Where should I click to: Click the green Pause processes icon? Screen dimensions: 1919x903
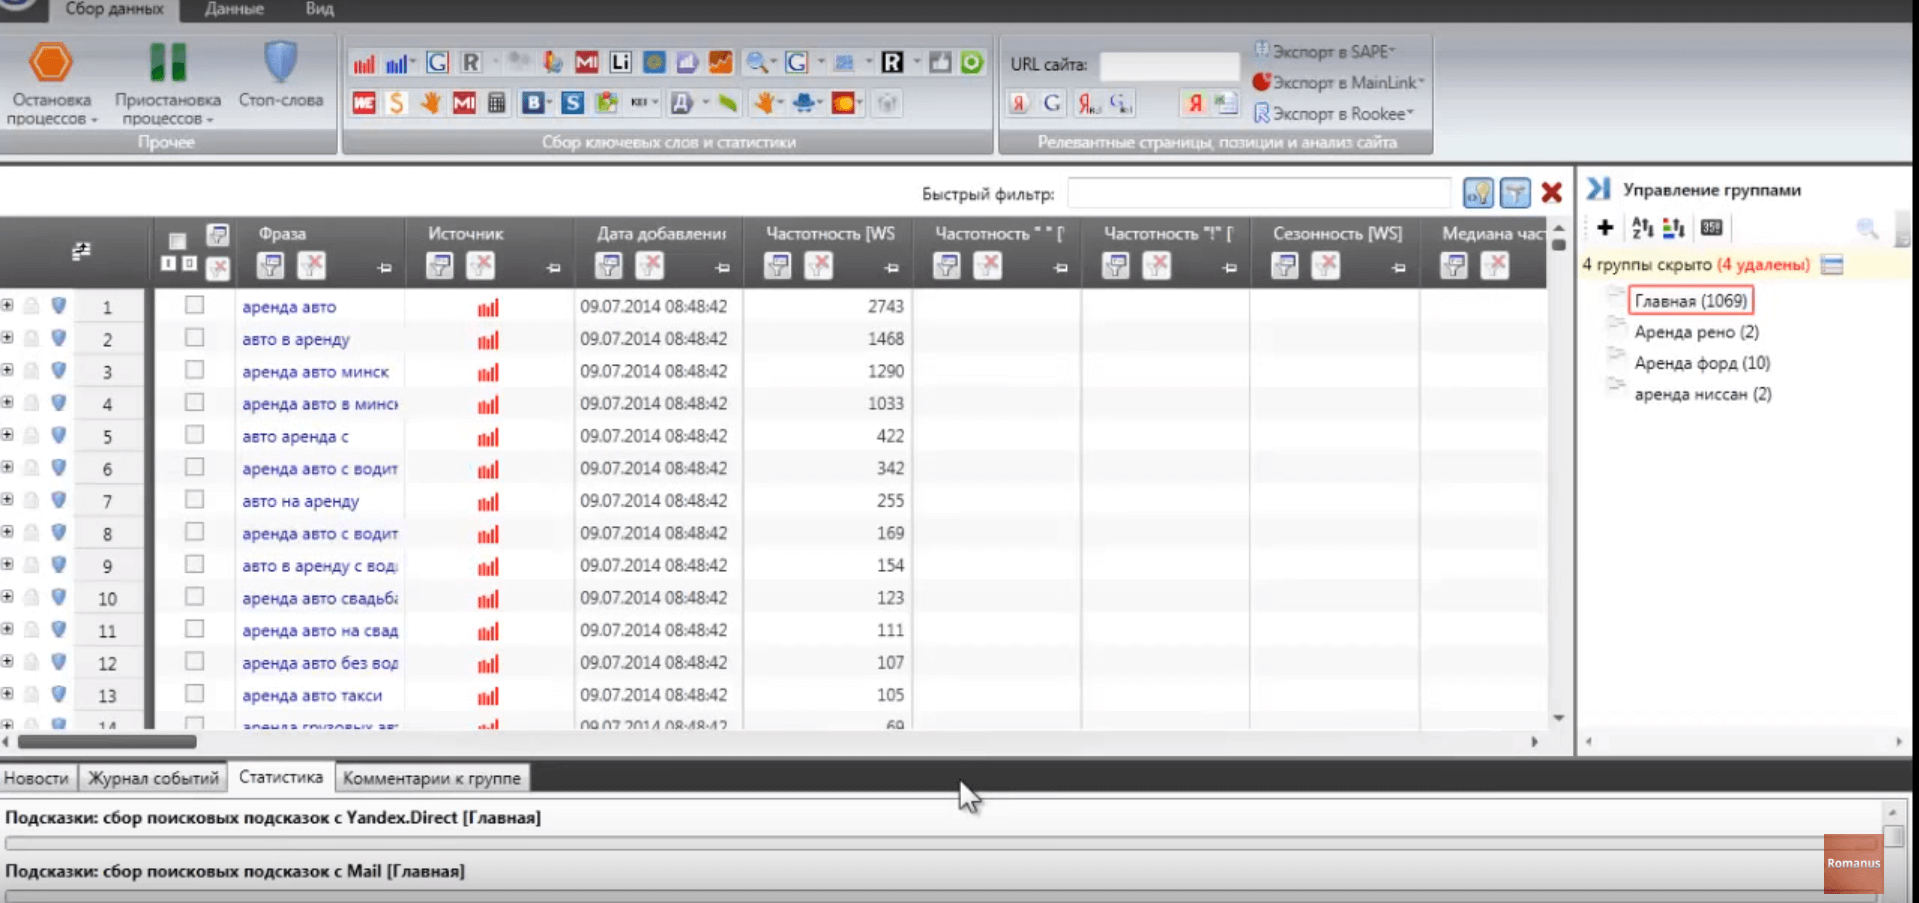(167, 63)
